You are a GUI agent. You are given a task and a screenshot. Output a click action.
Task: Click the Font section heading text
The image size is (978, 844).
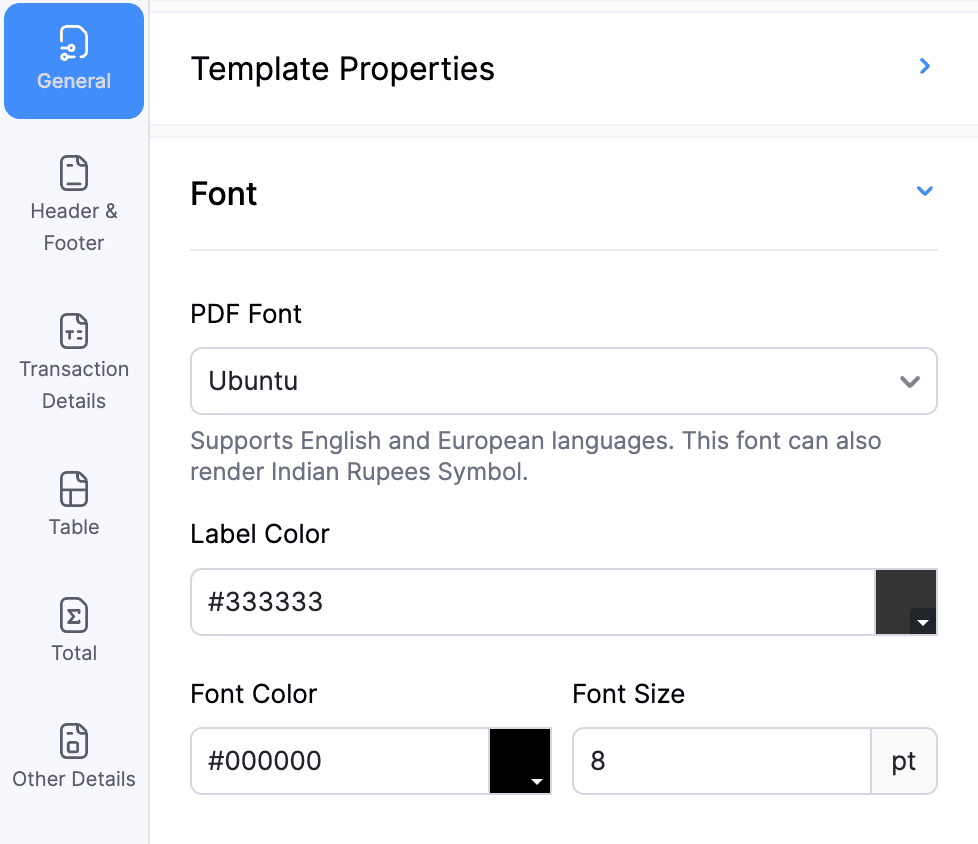click(x=224, y=193)
